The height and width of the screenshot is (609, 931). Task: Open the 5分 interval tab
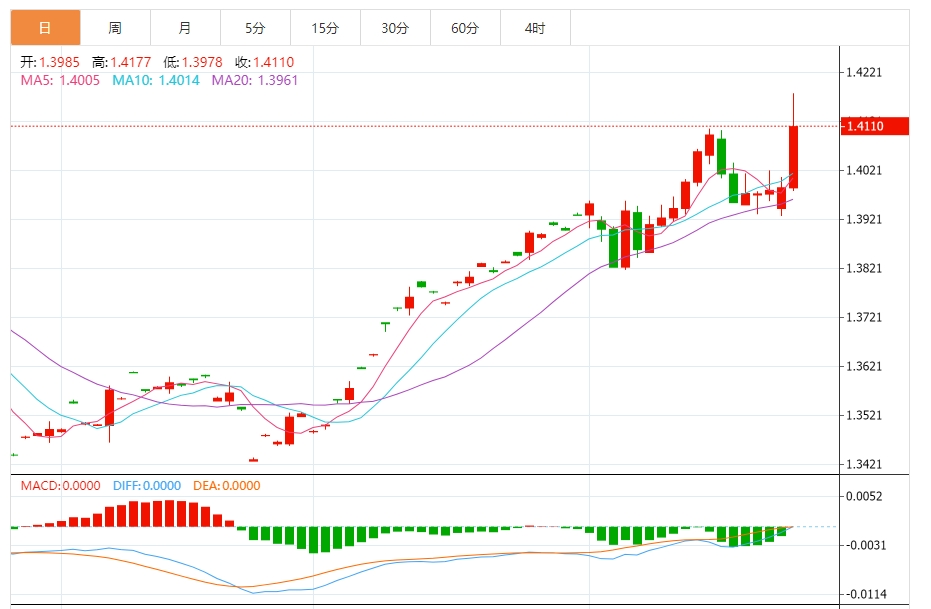pyautogui.click(x=255, y=29)
